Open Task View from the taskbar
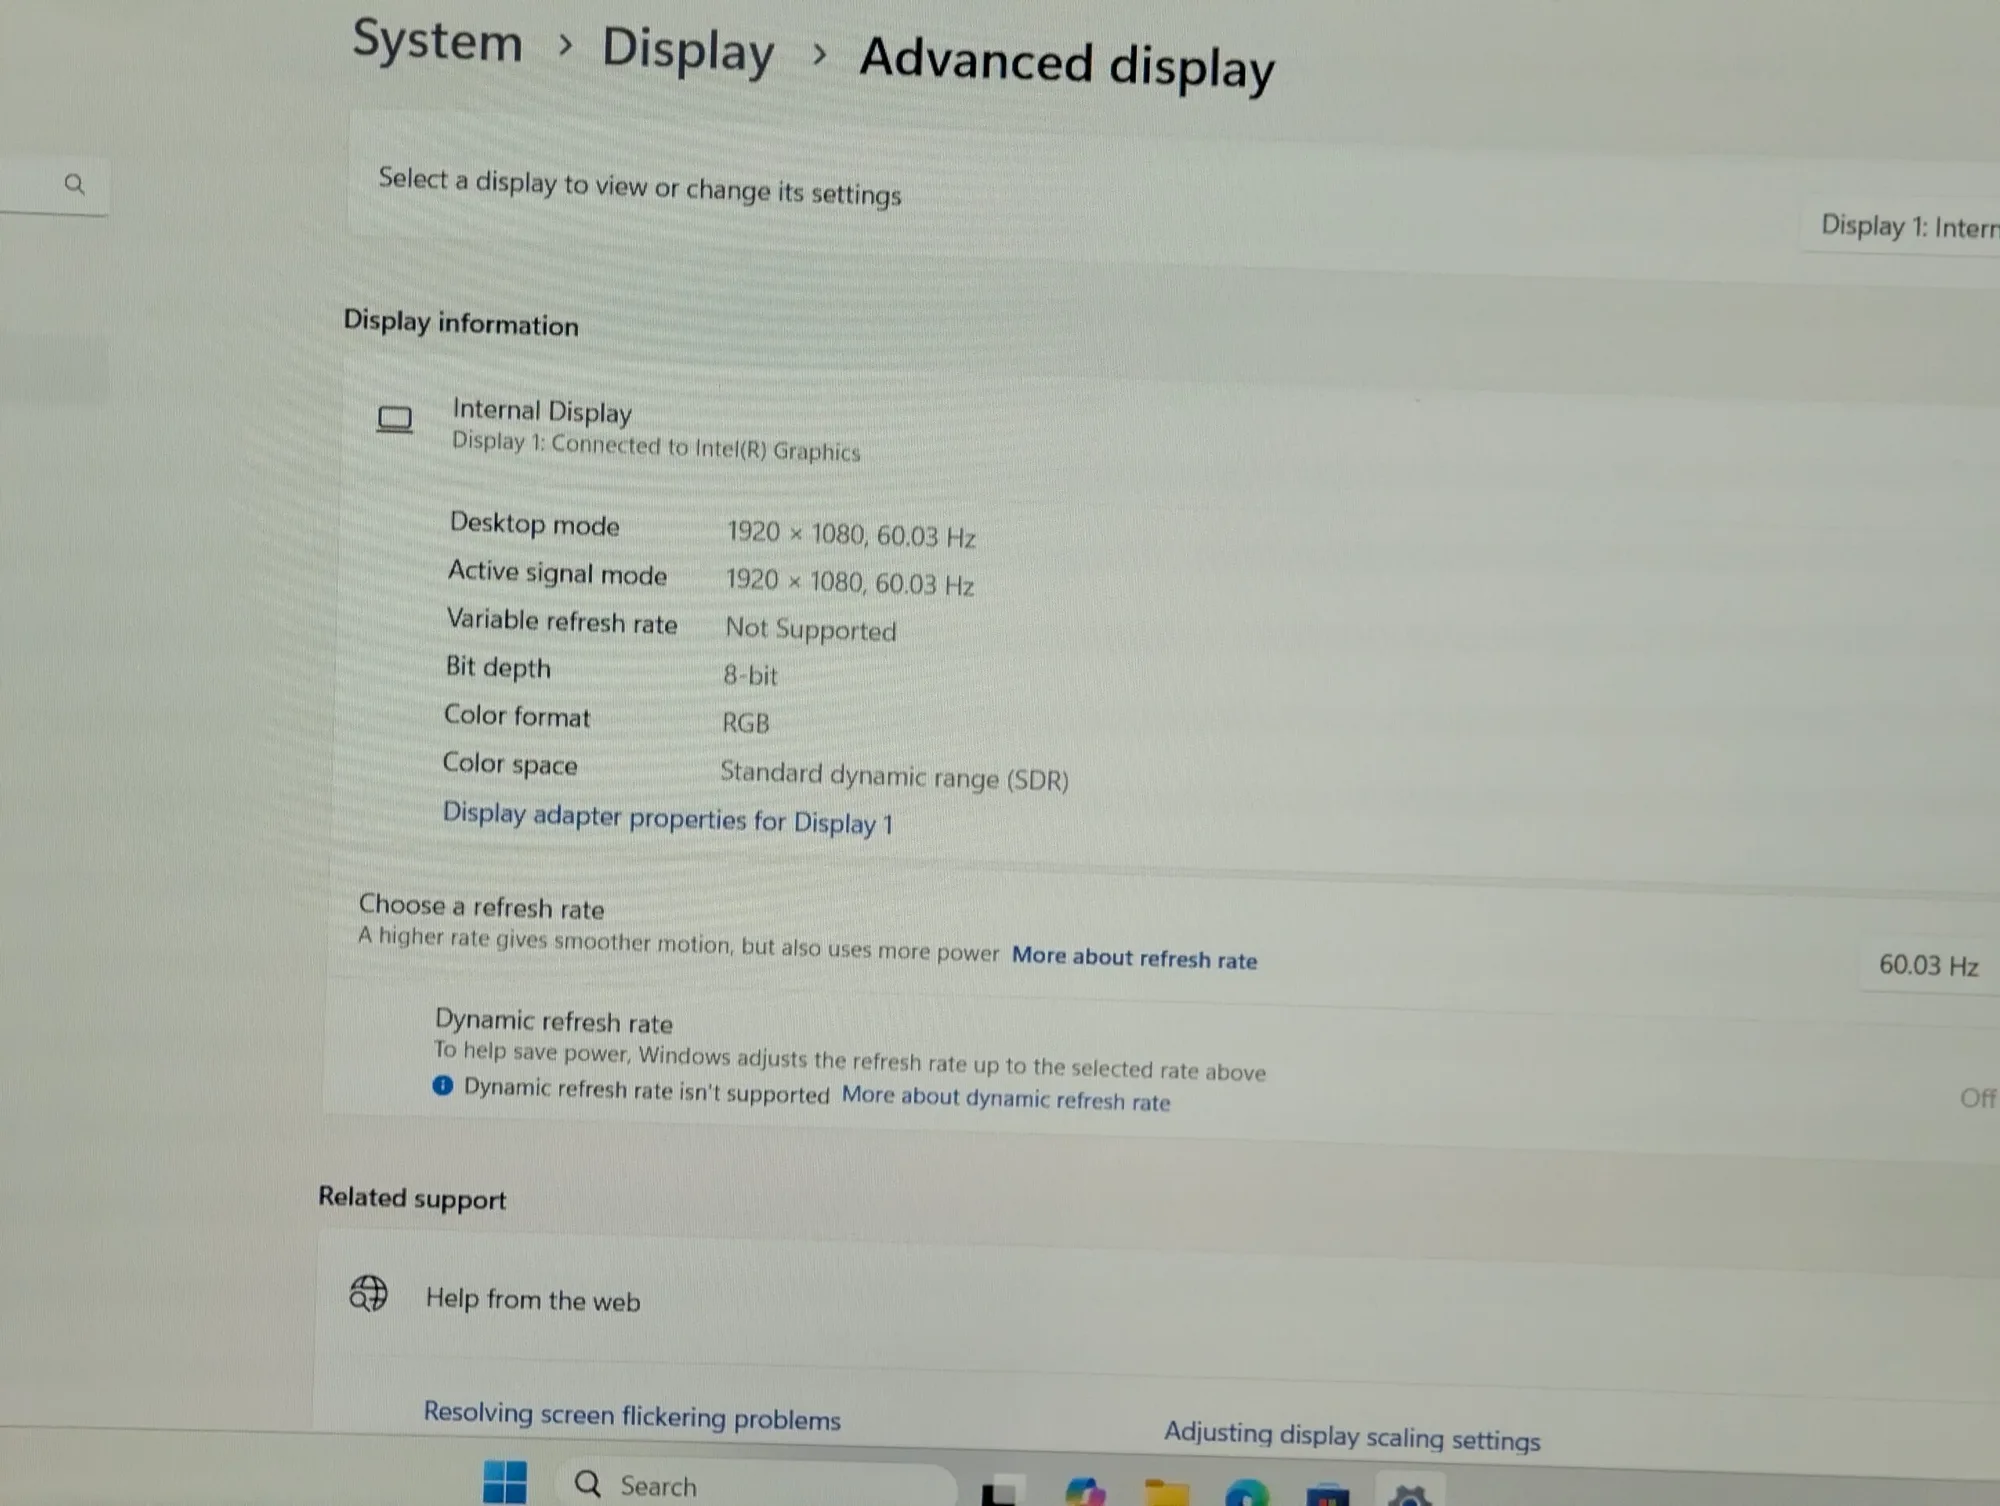2000x1506 pixels. click(x=1002, y=1491)
